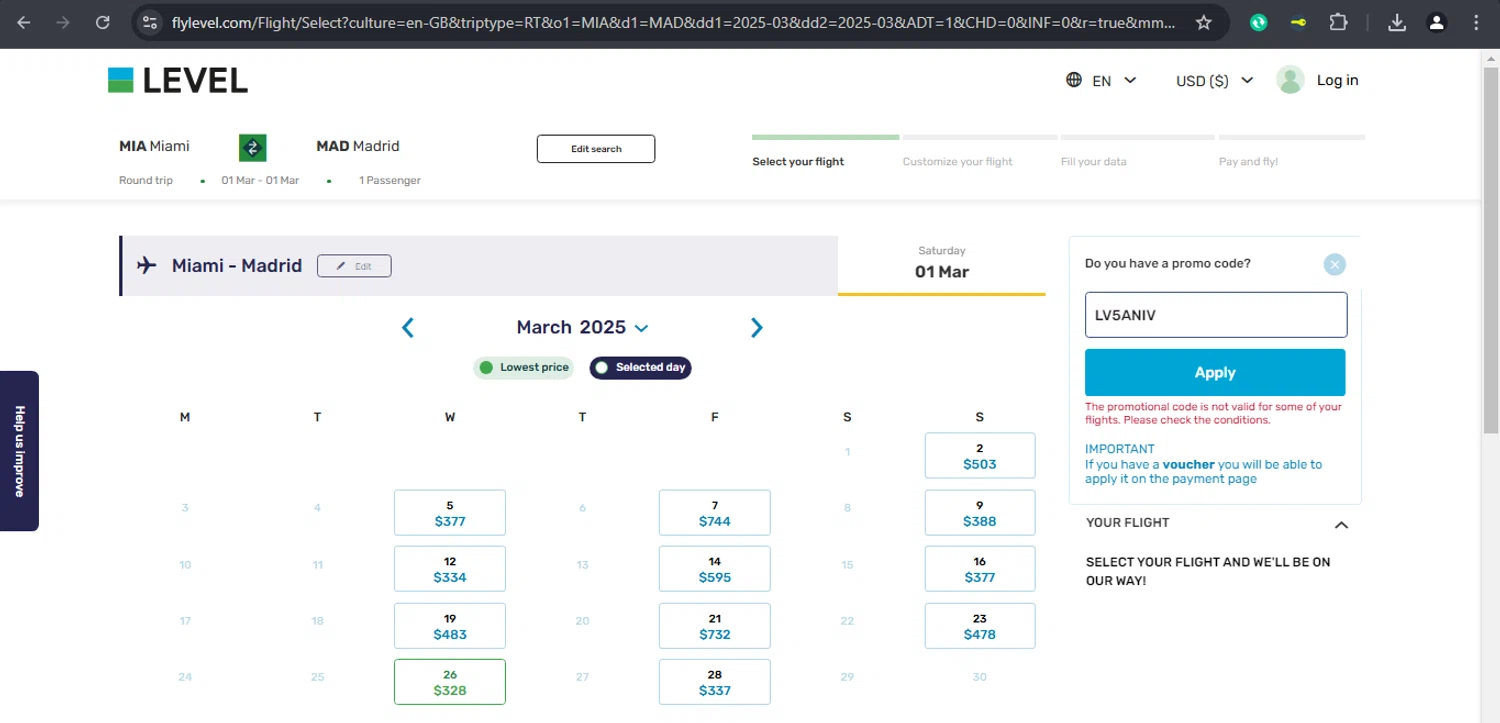Image resolution: width=1500 pixels, height=723 pixels.
Task: Click the 01 Mar - 01 Mar dates text
Action: [260, 180]
